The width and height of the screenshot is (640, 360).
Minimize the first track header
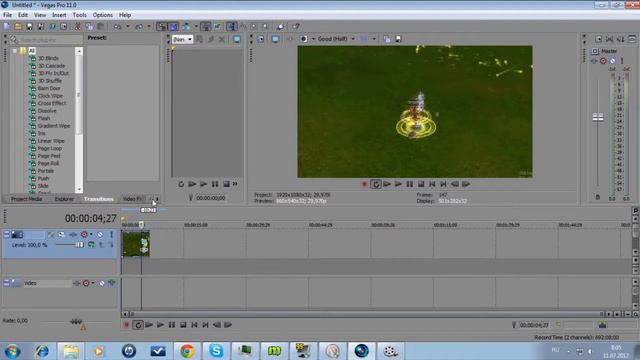click(6, 234)
